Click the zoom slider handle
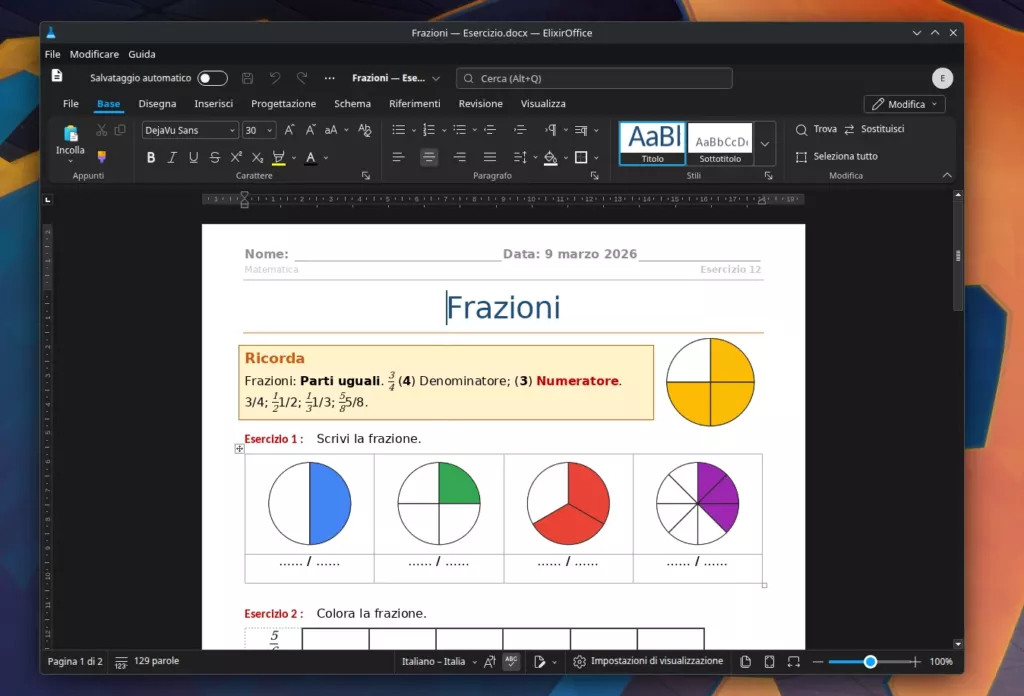Viewport: 1024px width, 696px height. pos(871,662)
